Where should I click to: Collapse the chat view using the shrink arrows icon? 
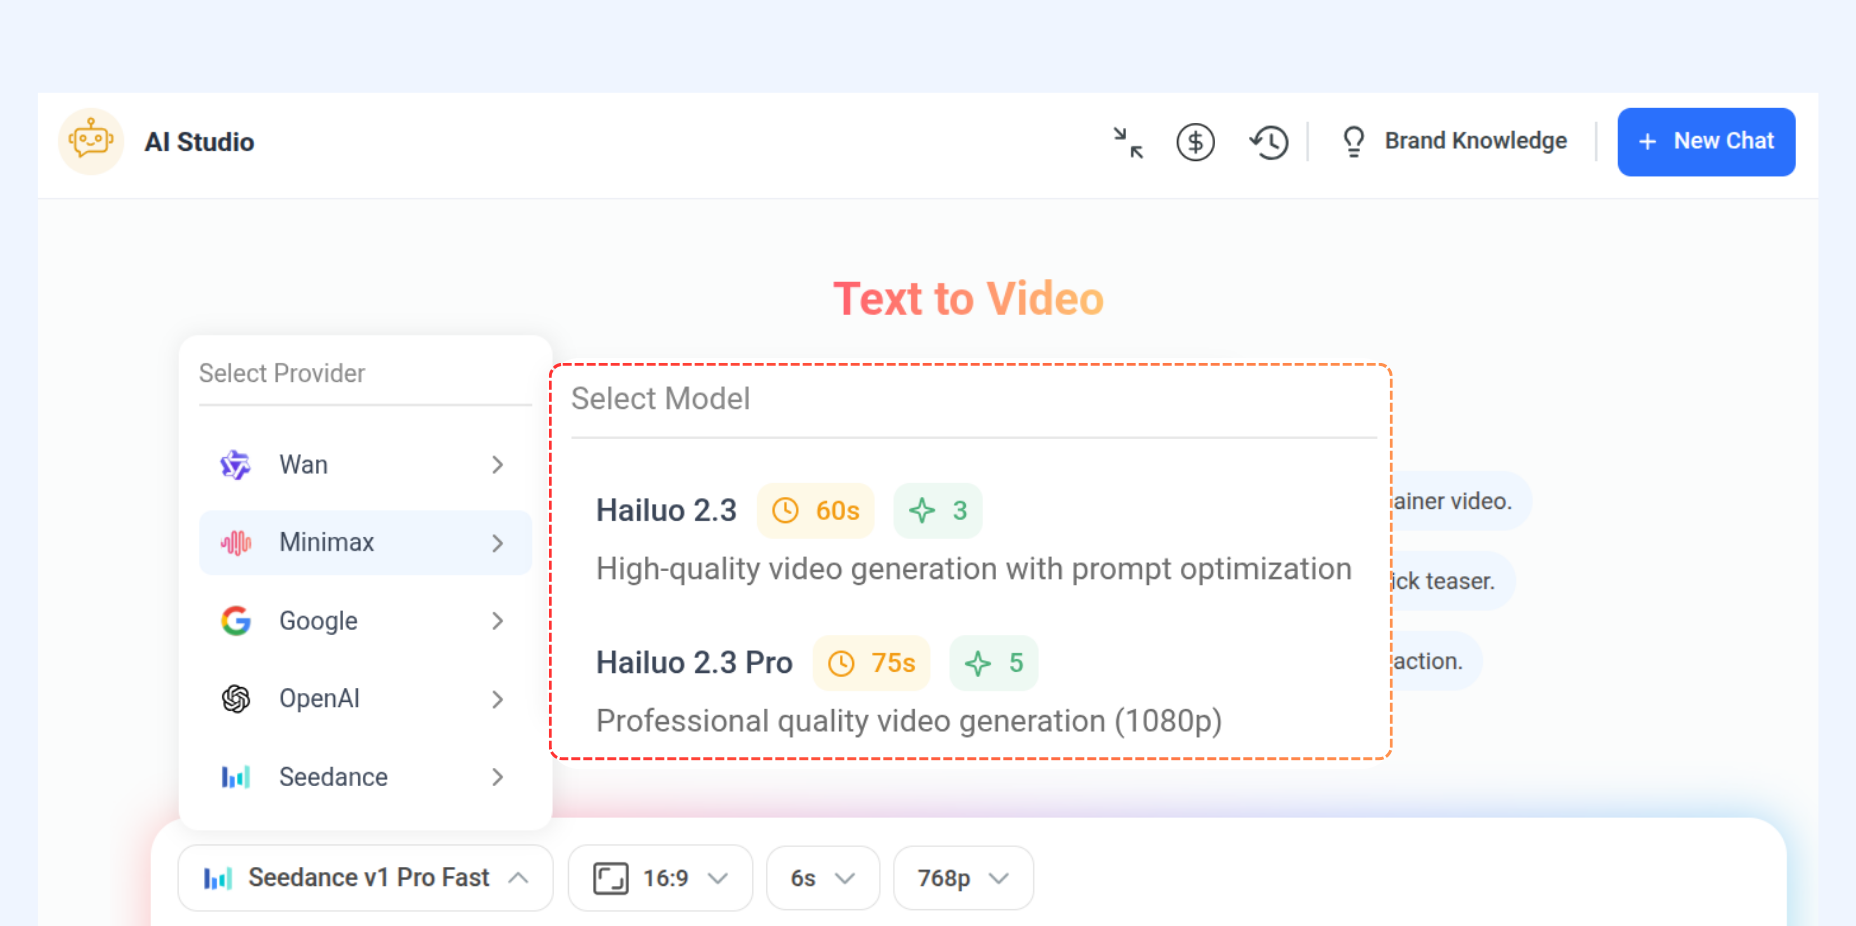pyautogui.click(x=1128, y=142)
